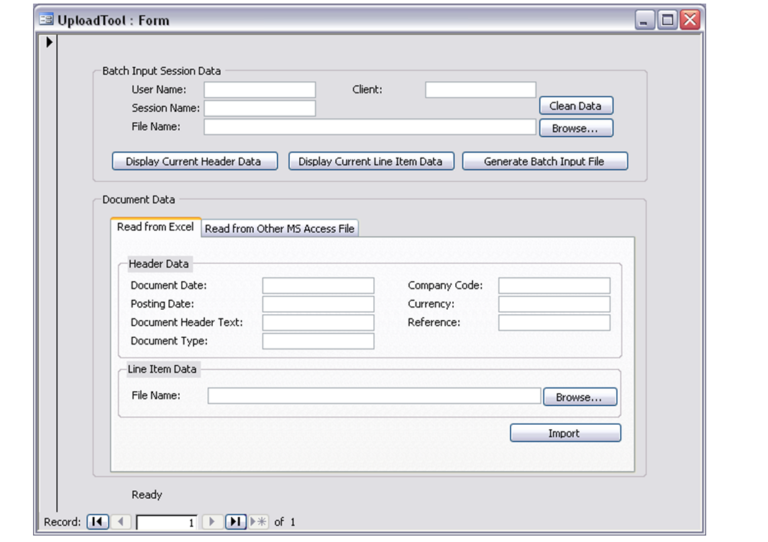
Task: Click the Company Code: label
Action: 445,285
